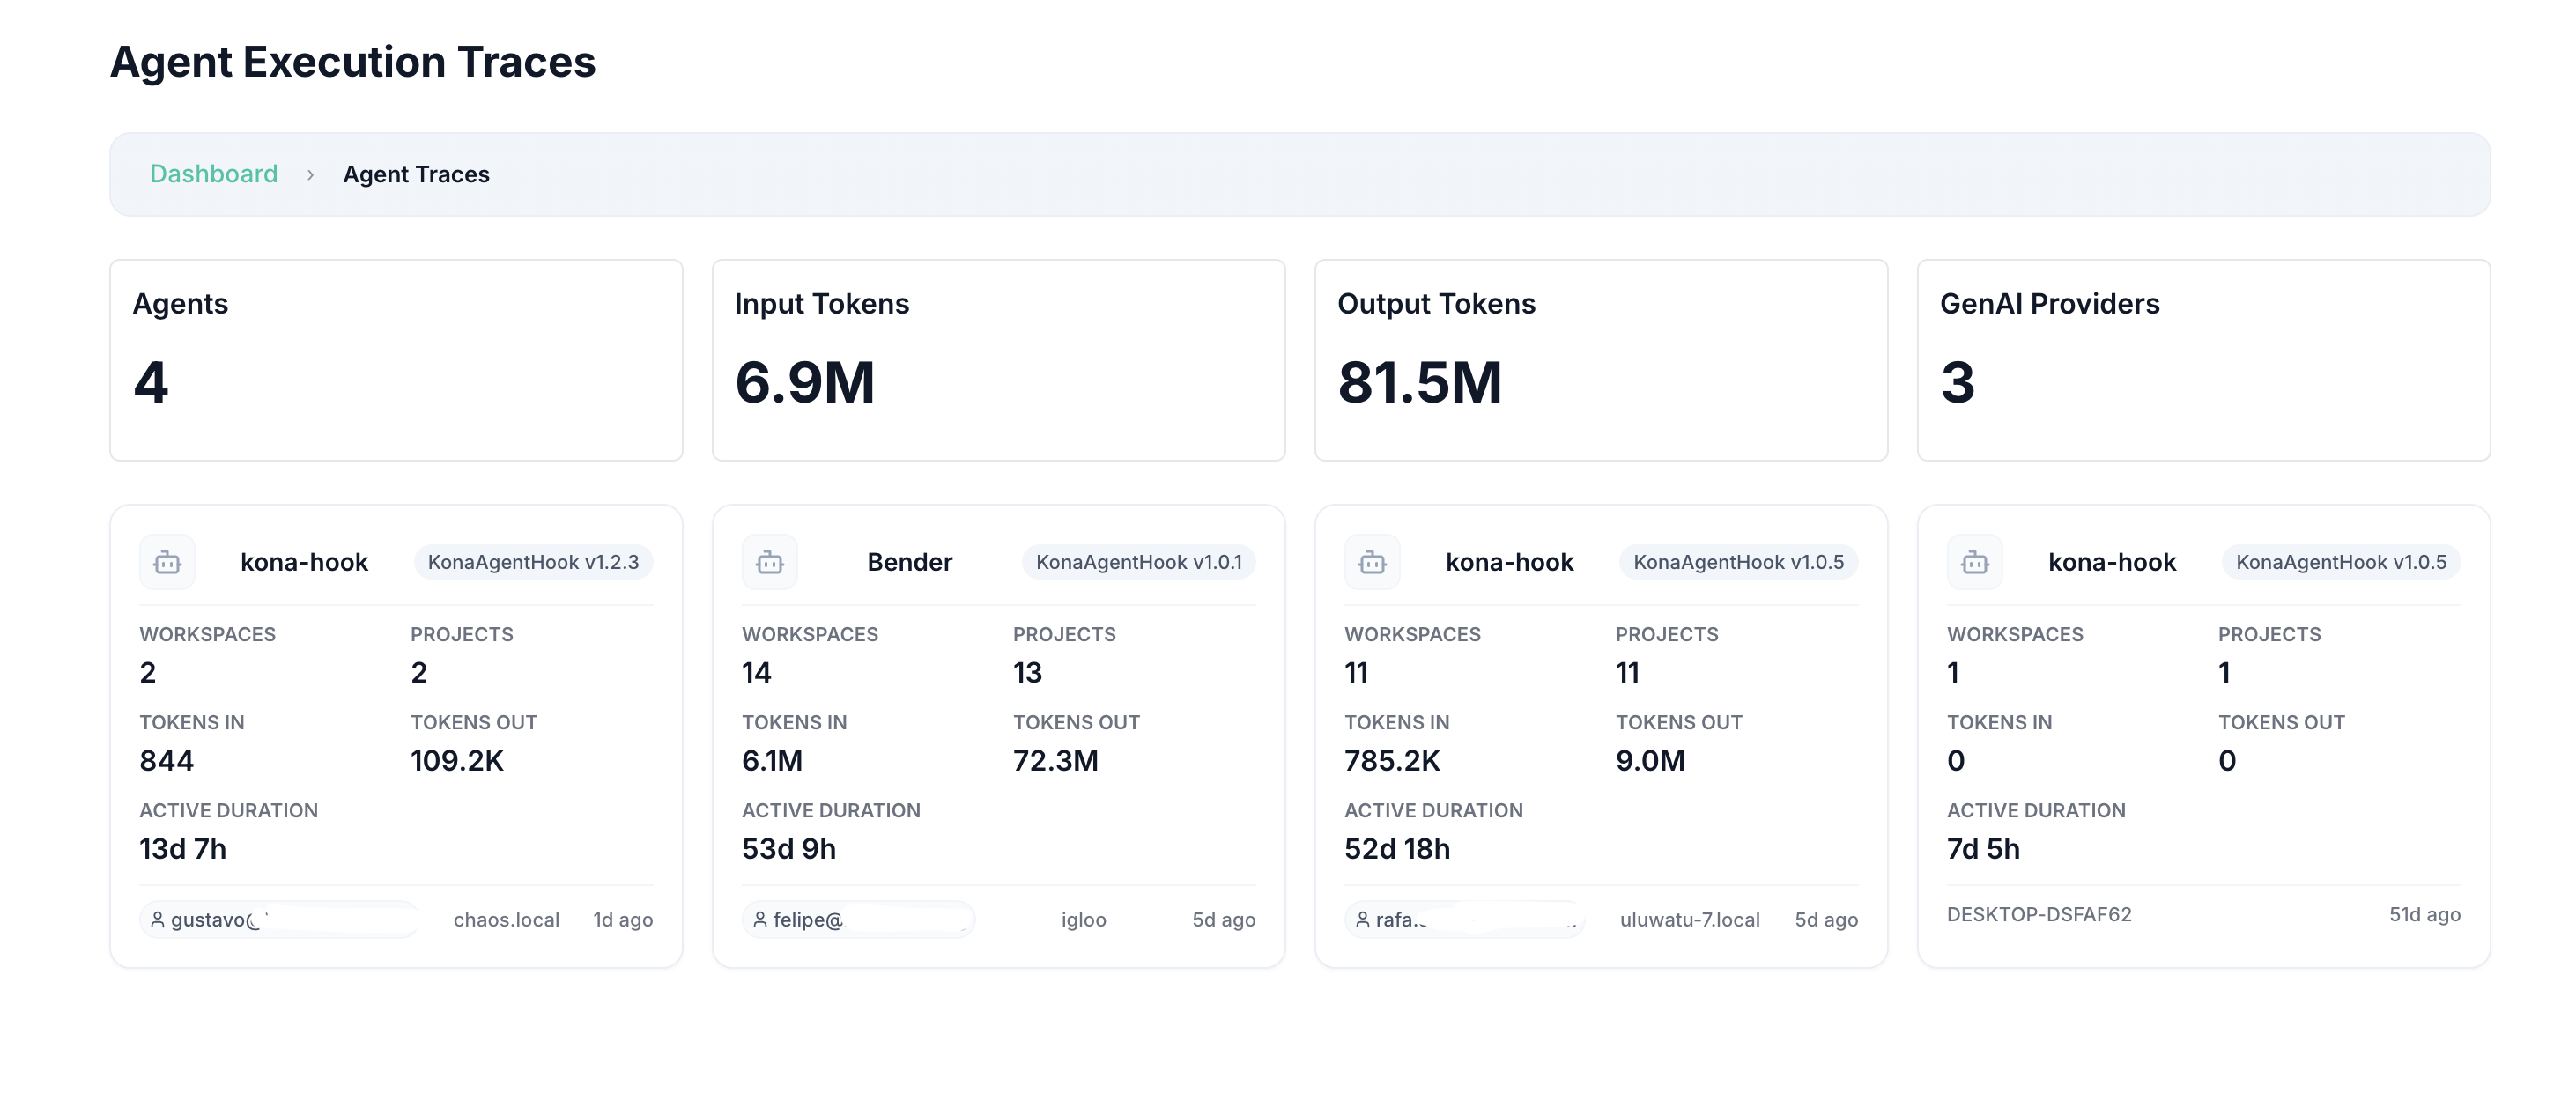Click Bender's workspaces count 14
The height and width of the screenshot is (1108, 2576).
point(756,673)
